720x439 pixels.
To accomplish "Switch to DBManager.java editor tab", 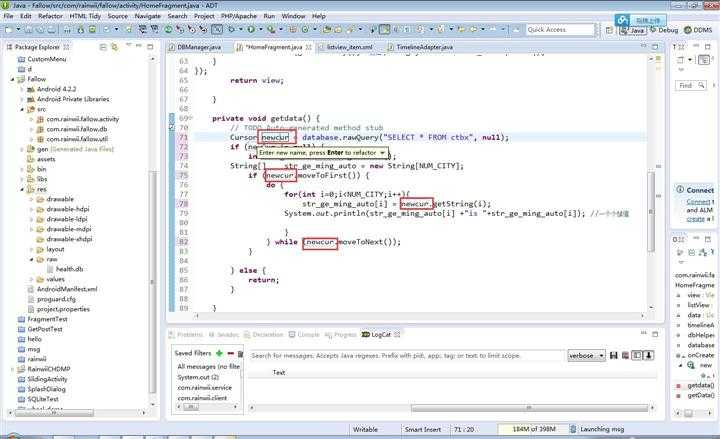I will (x=195, y=47).
